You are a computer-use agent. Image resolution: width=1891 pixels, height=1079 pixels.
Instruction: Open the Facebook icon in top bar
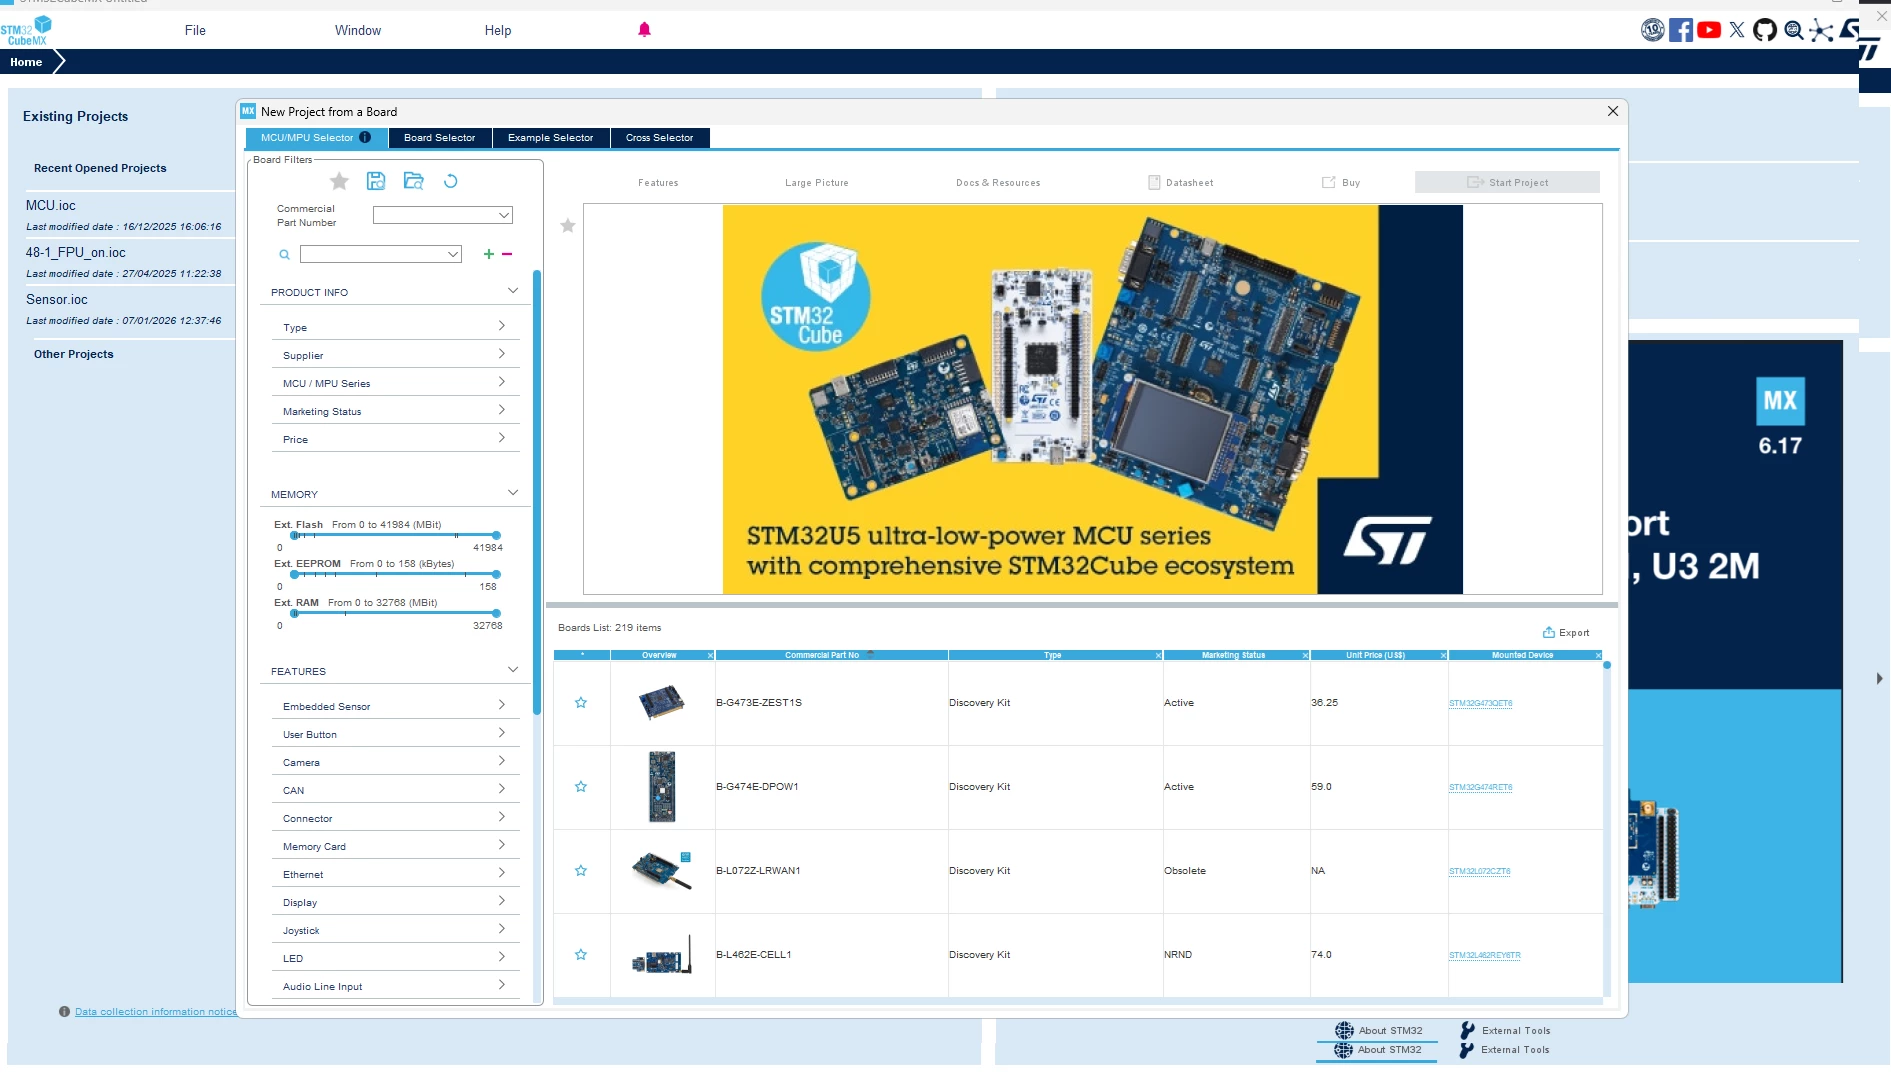tap(1681, 30)
